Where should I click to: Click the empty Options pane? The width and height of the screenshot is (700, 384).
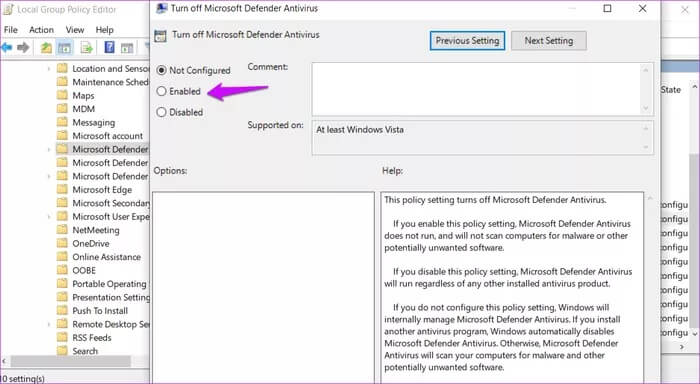tap(263, 288)
